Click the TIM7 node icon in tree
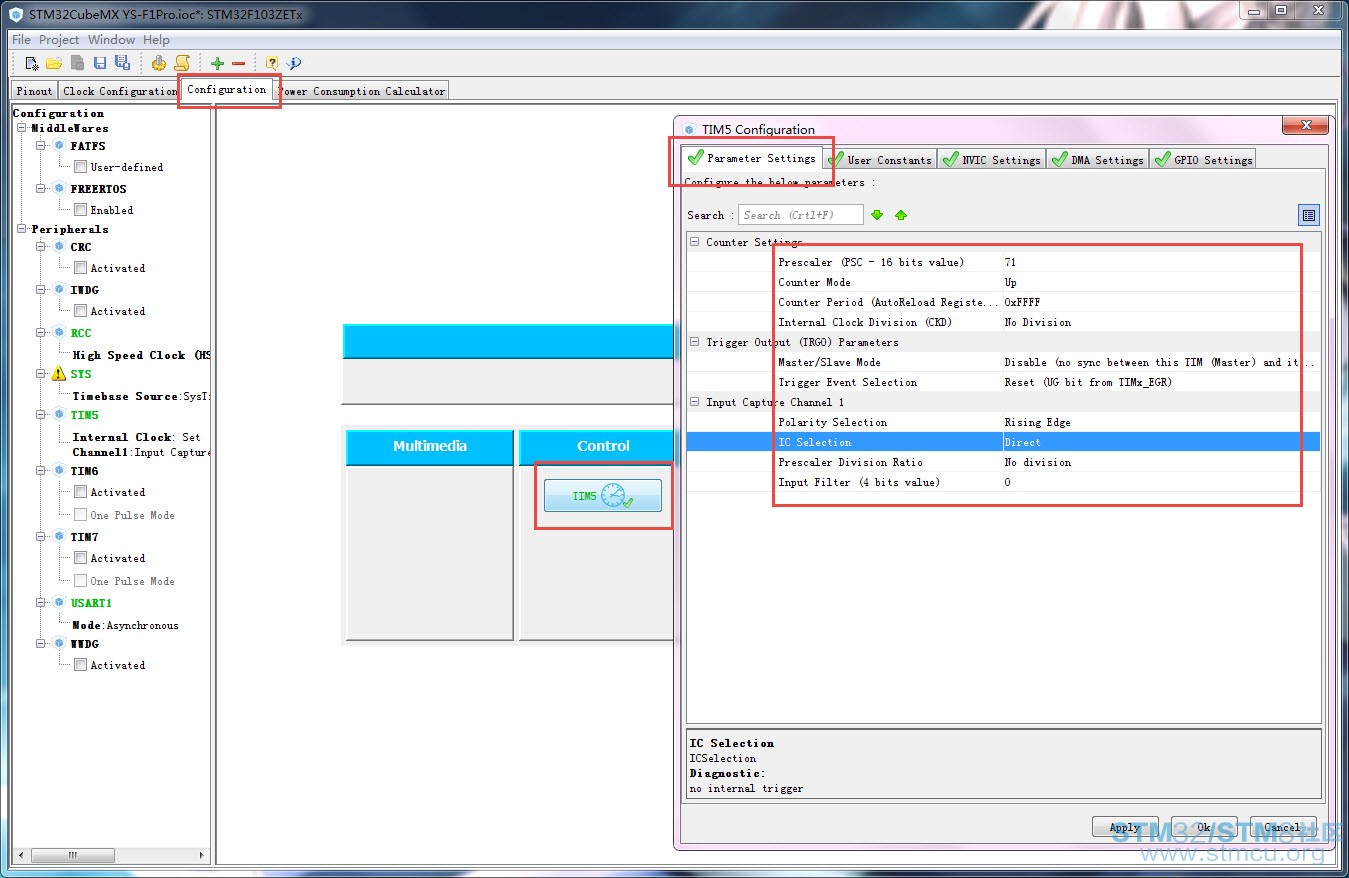The image size is (1349, 878). pos(59,537)
